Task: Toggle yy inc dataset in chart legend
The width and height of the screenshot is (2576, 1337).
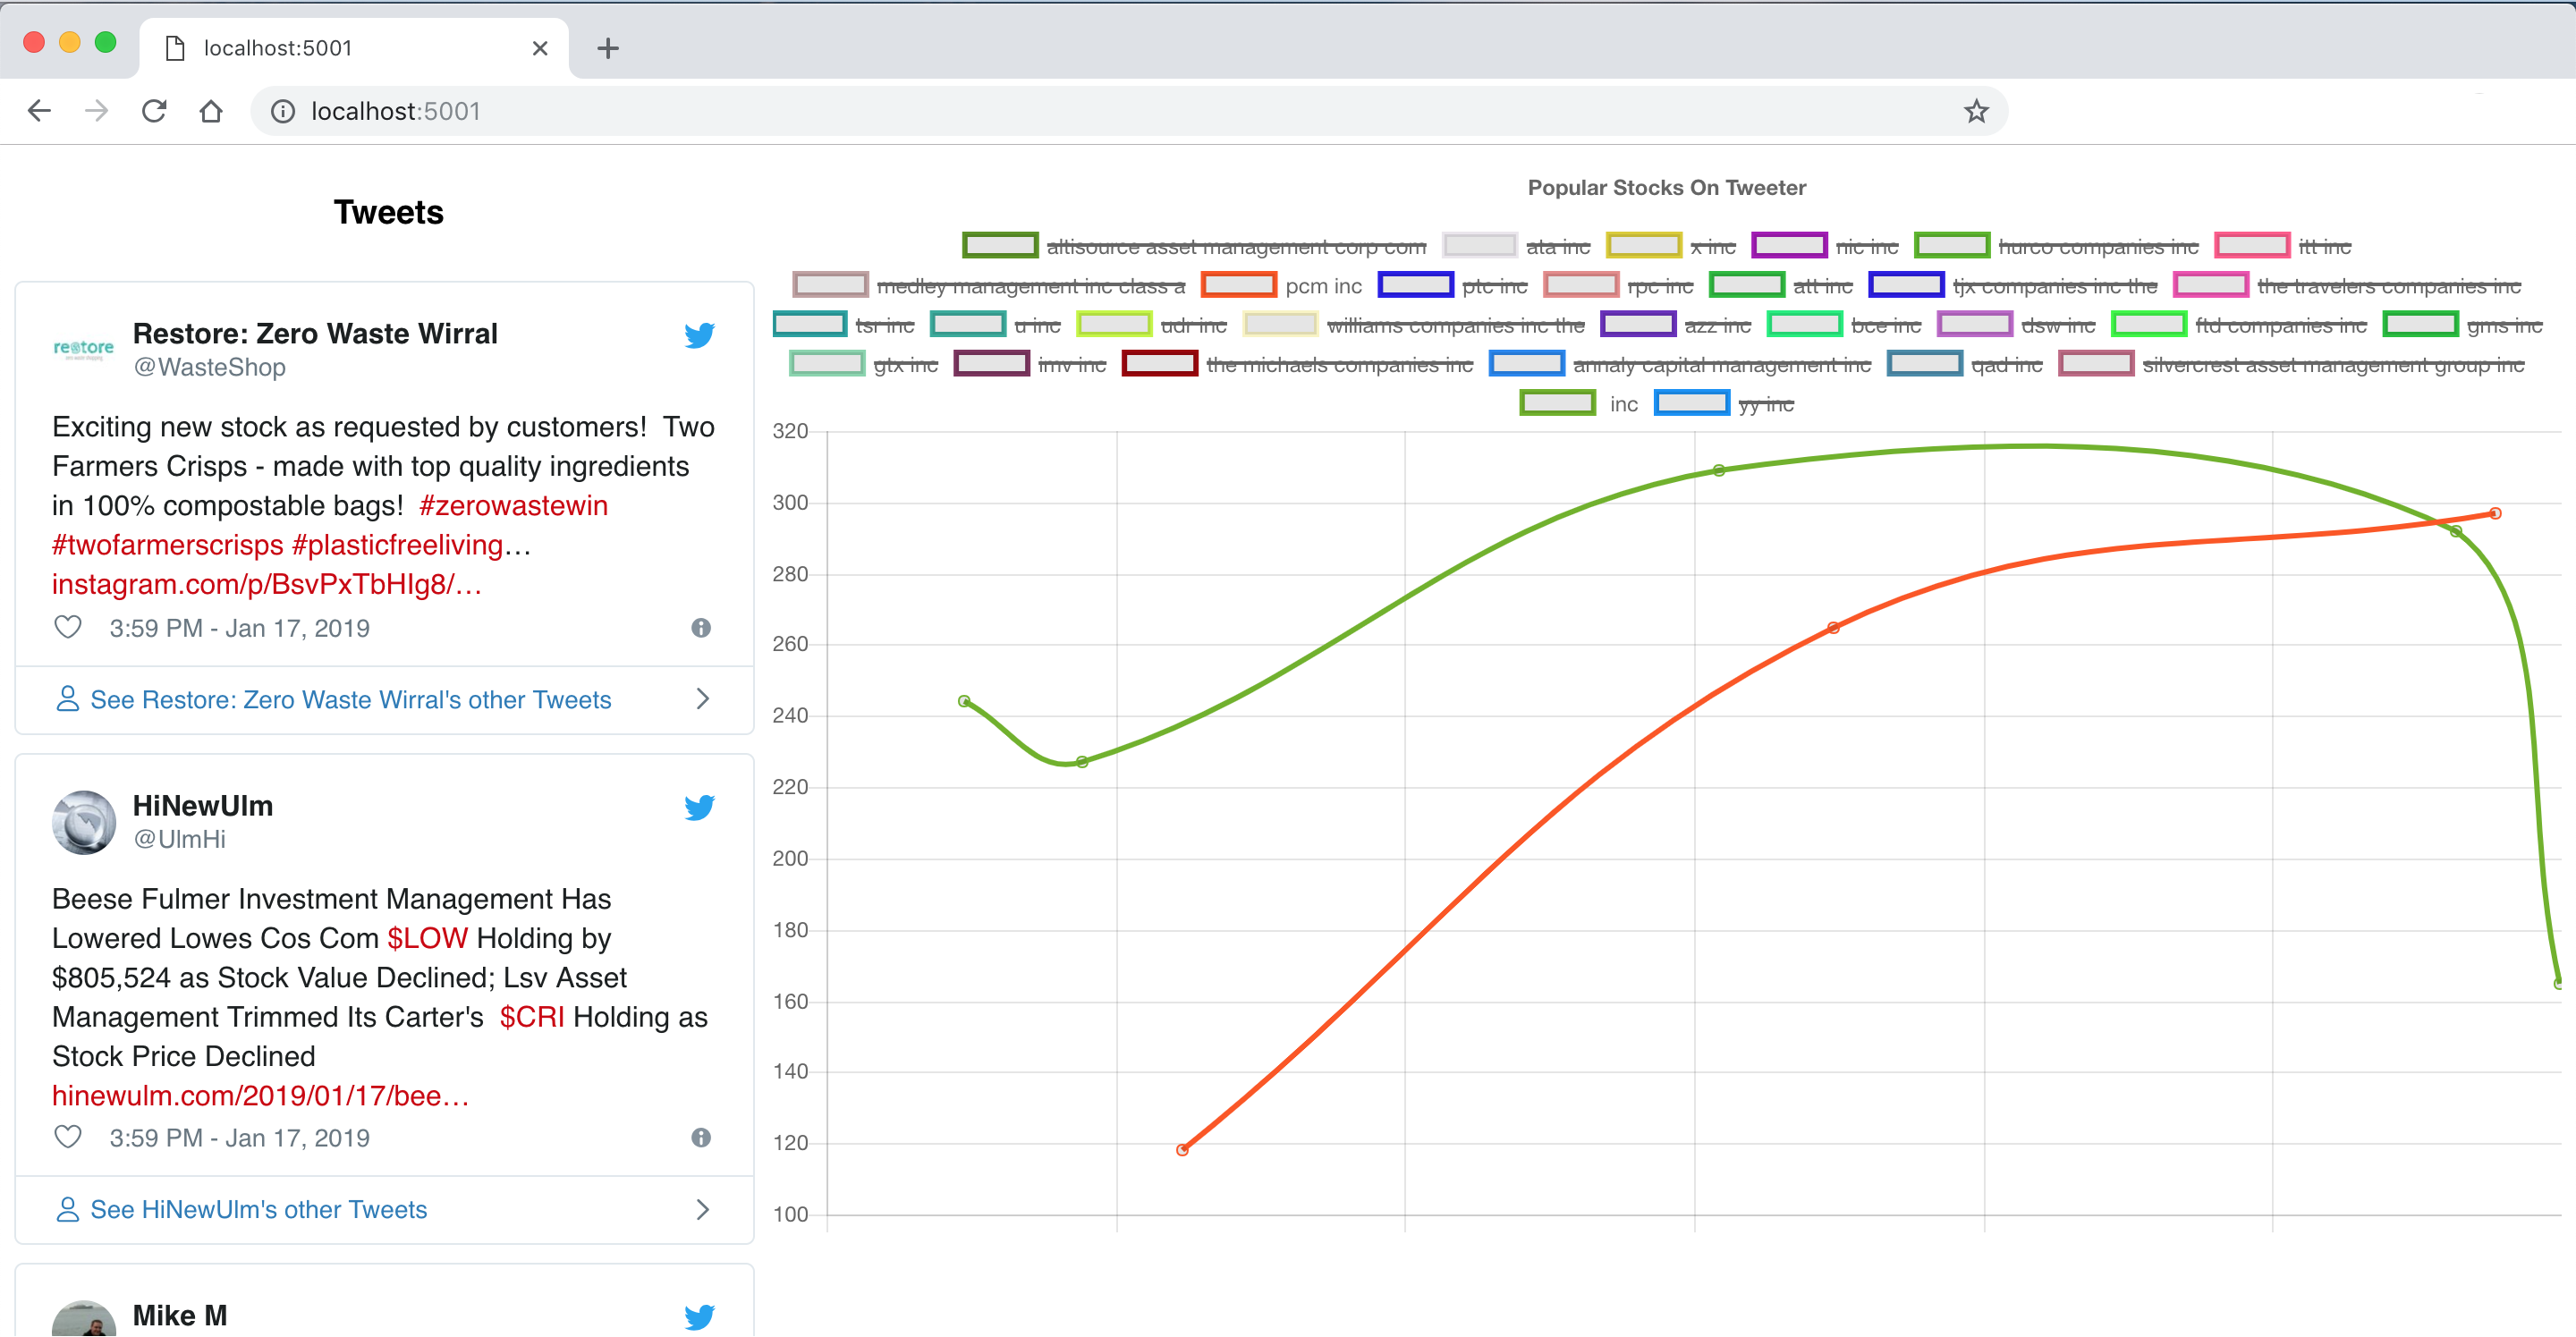Action: (x=1765, y=405)
